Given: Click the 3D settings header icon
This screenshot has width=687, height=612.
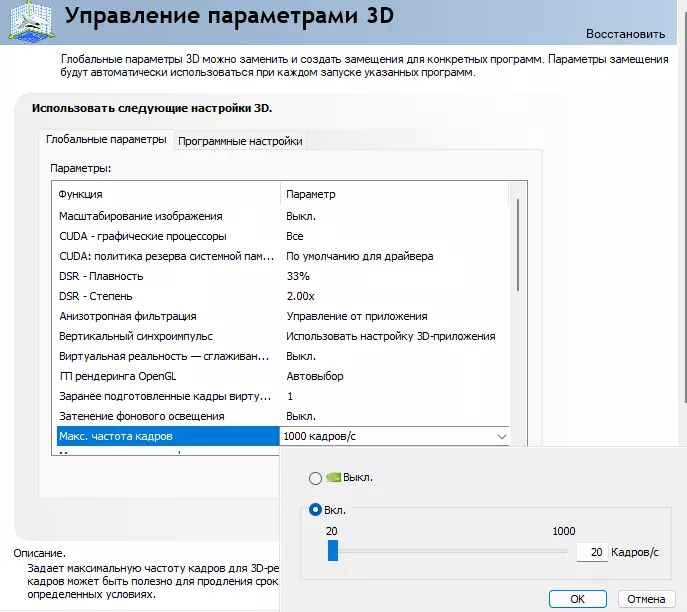Looking at the screenshot, I should pyautogui.click(x=31, y=21).
